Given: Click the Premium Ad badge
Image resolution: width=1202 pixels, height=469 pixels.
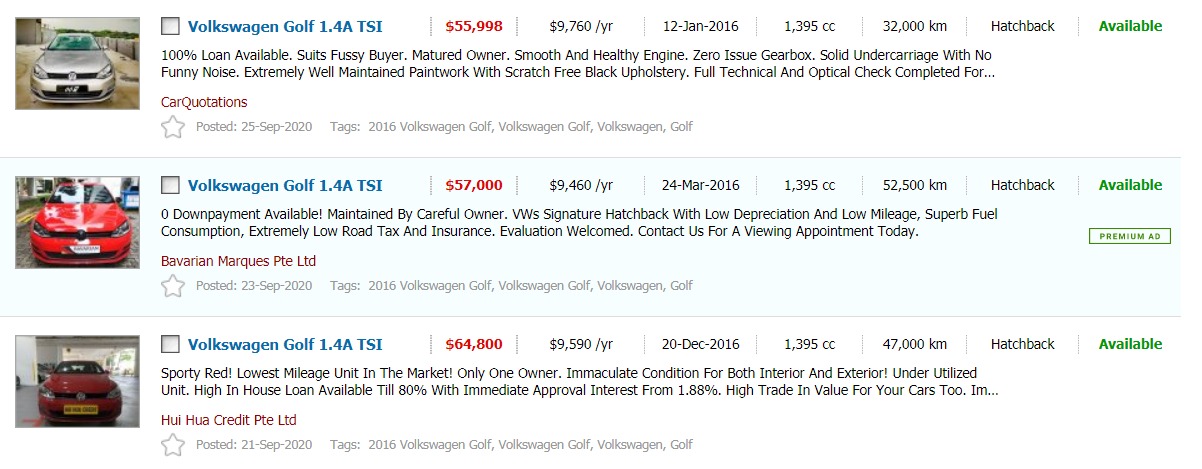Looking at the screenshot, I should click(x=1129, y=236).
